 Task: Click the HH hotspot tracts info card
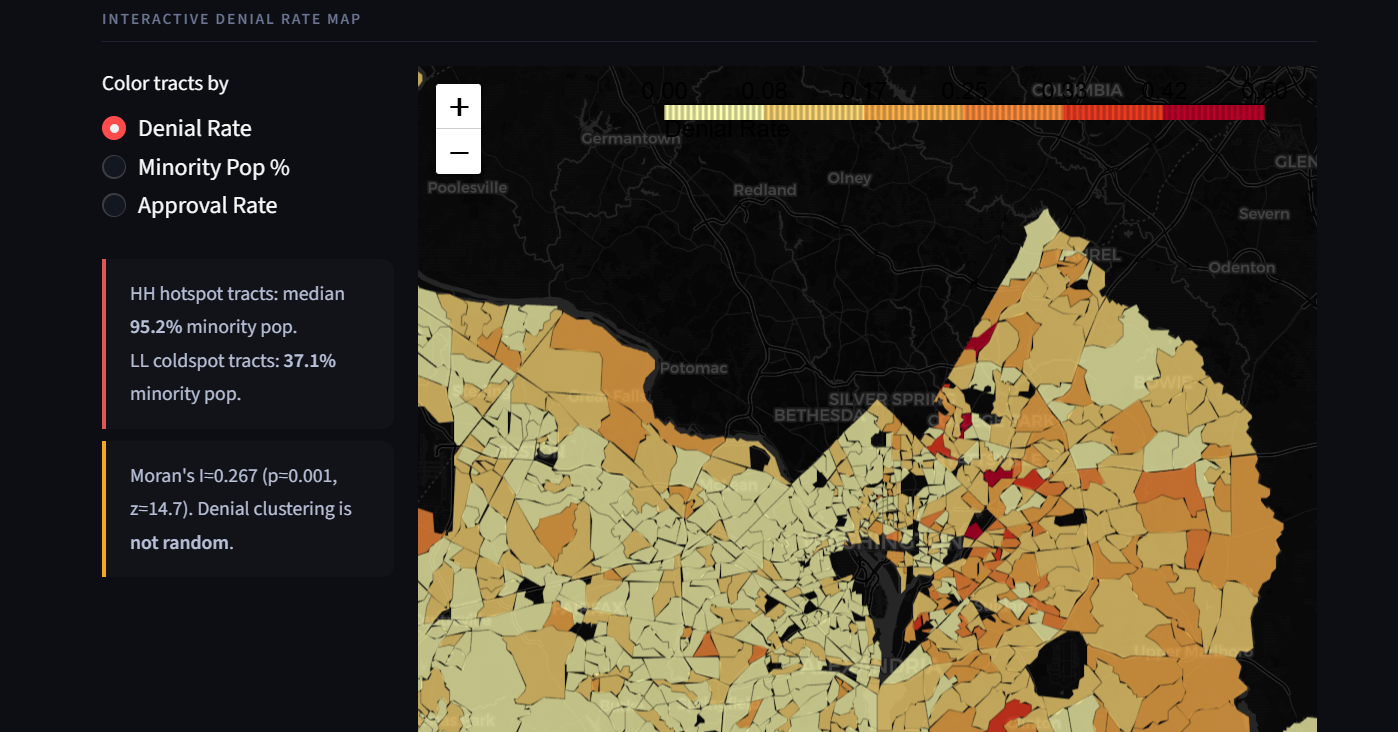[248, 344]
